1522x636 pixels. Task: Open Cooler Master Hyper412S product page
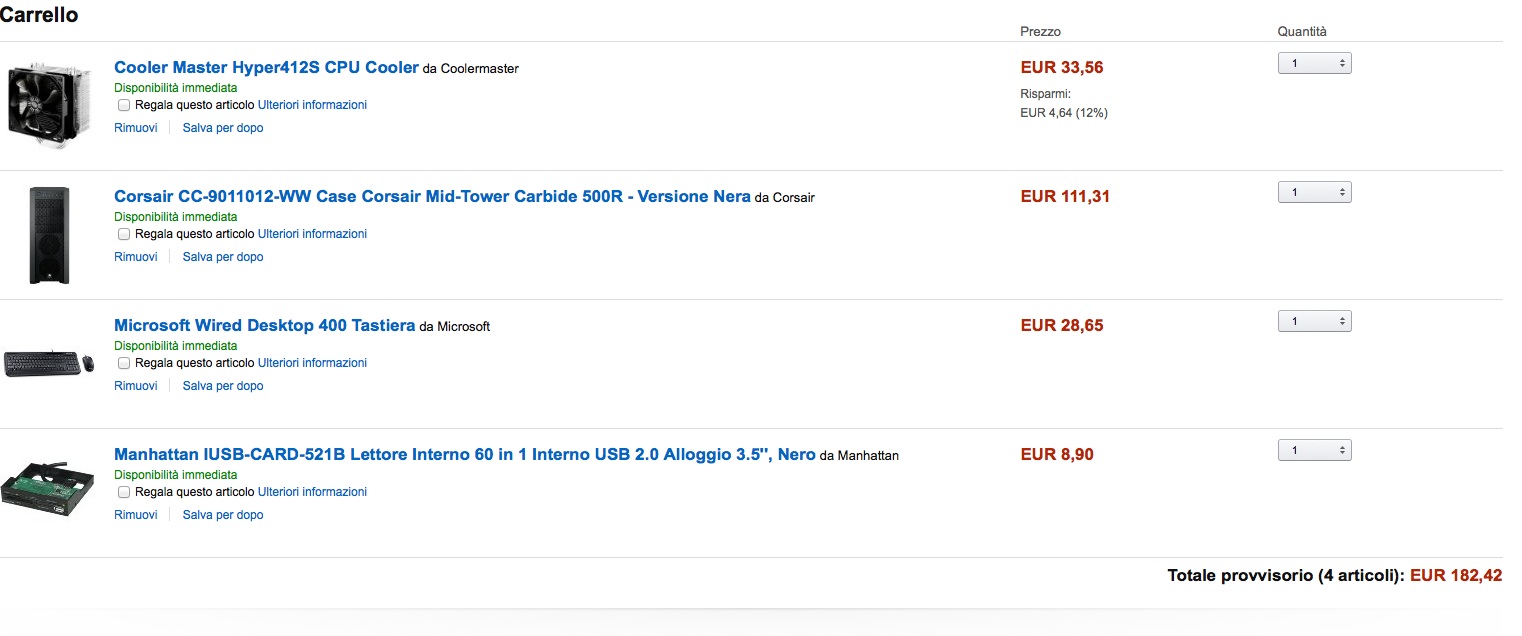(x=266, y=68)
